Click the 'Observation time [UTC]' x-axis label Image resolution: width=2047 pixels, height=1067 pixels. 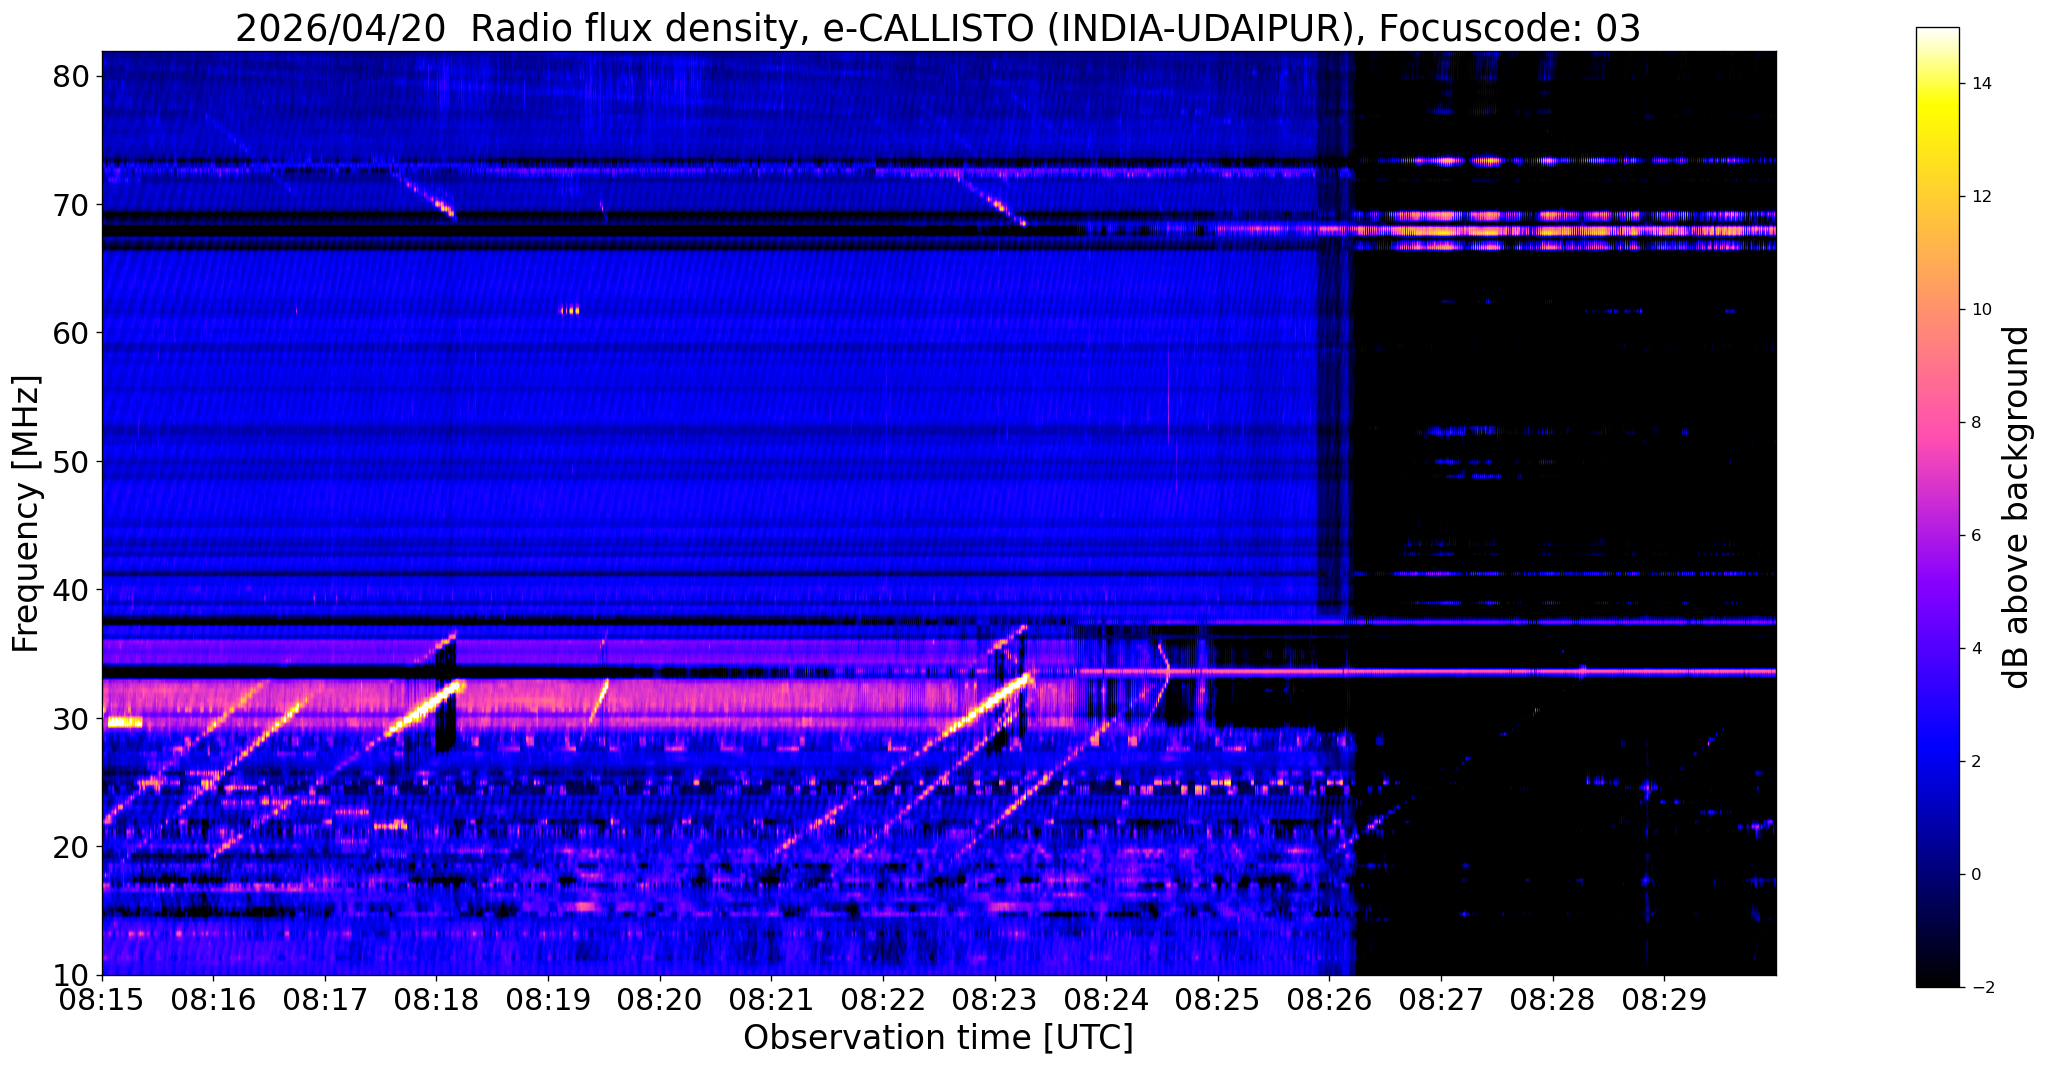pos(938,1037)
